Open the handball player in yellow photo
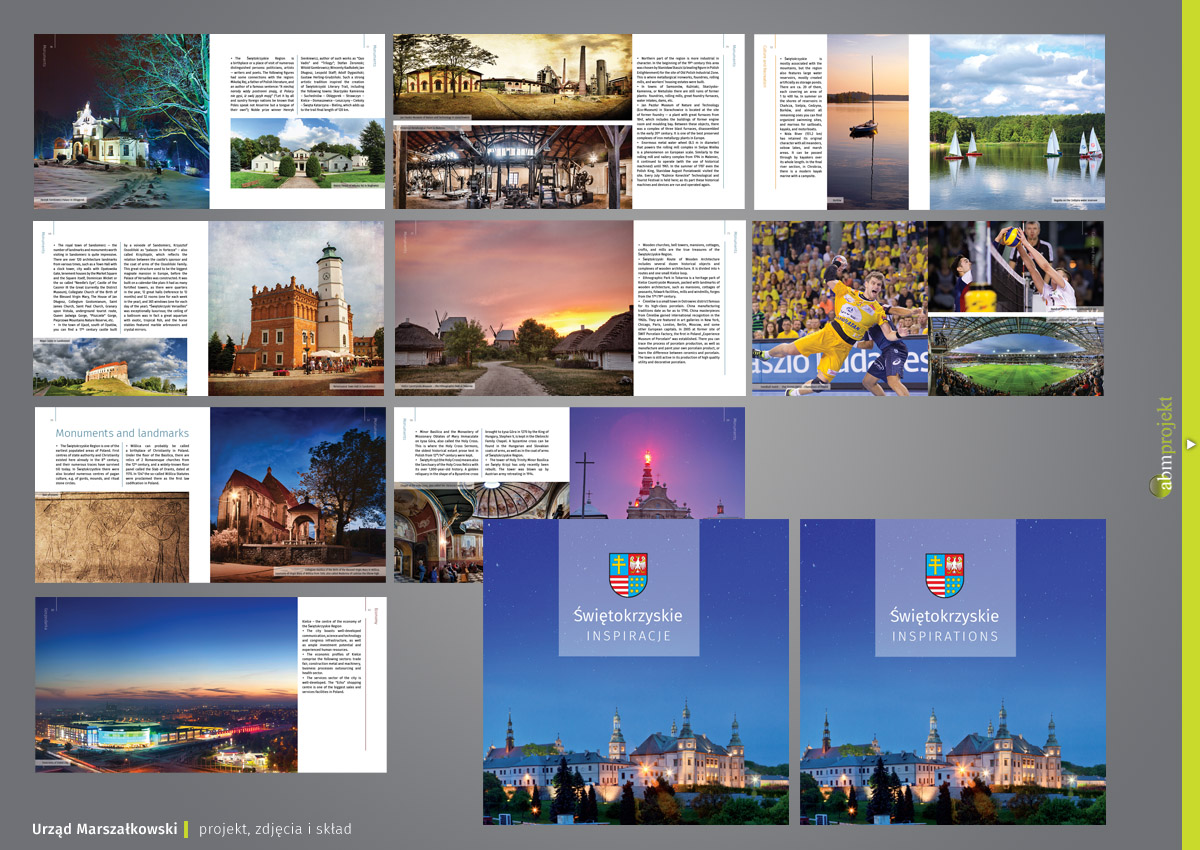1200x850 pixels. click(x=839, y=308)
